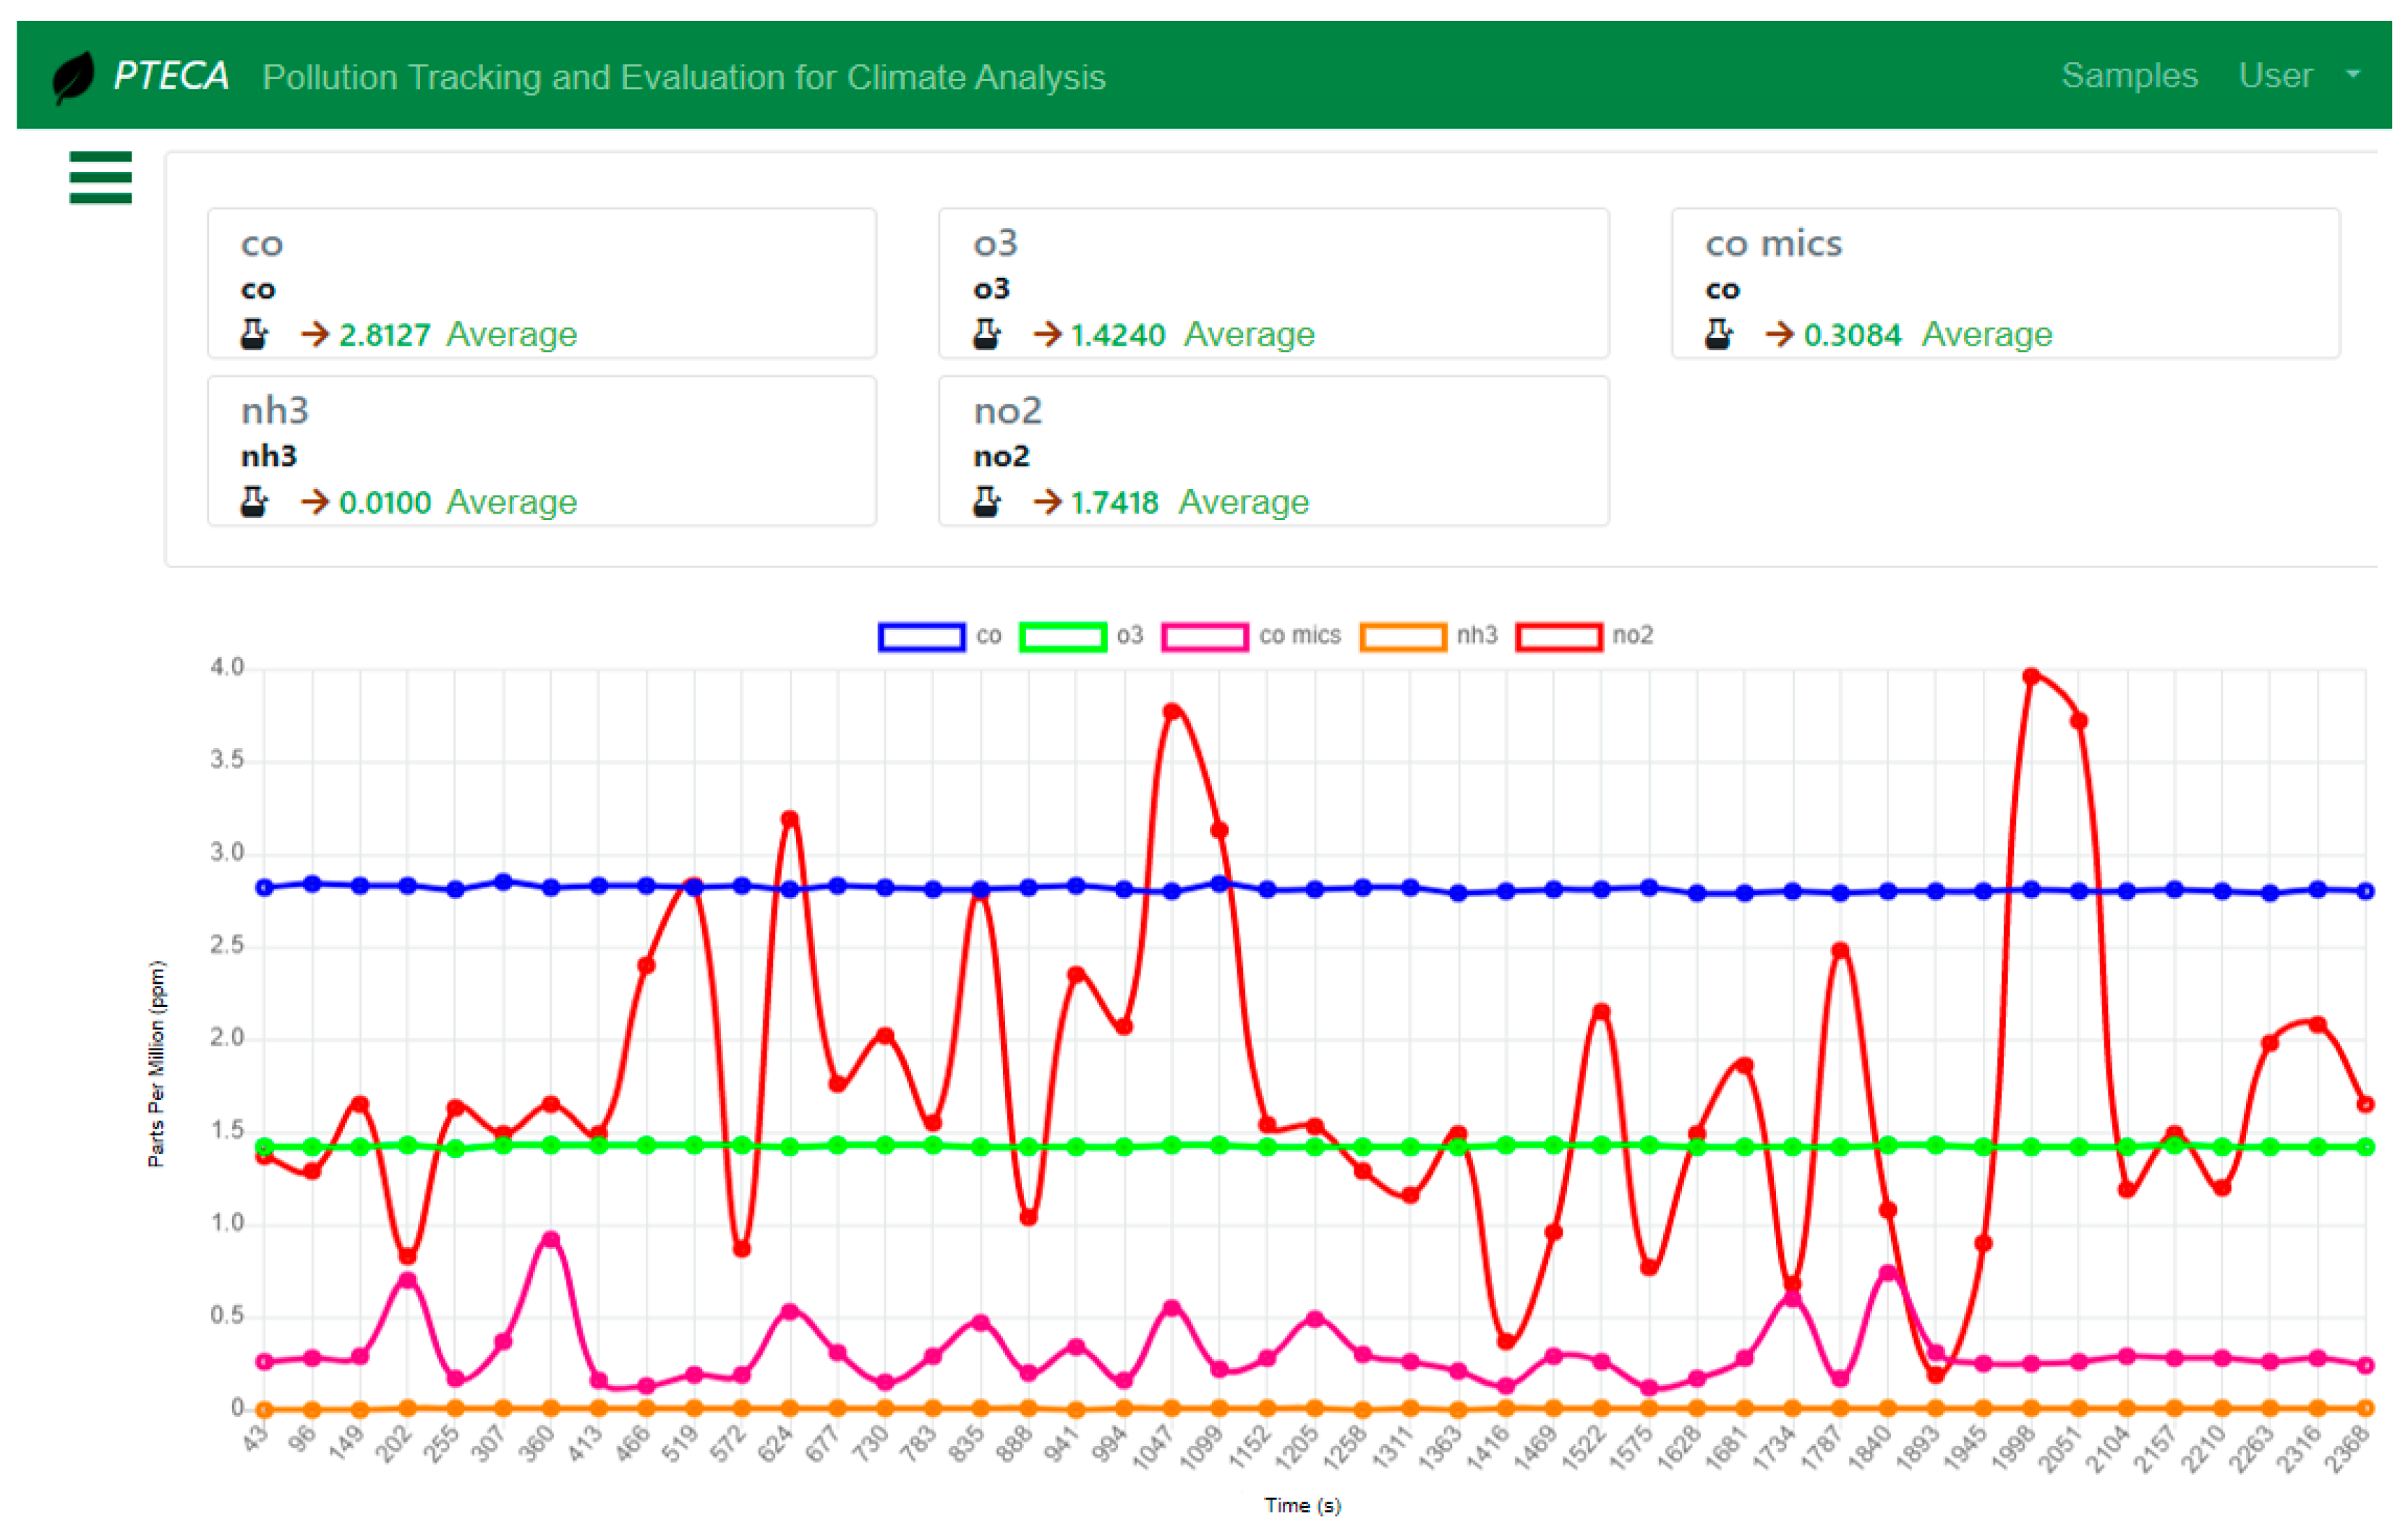Open the green hamburger sidebar menu
Viewport: 2408px width, 1527px height.
100,177
